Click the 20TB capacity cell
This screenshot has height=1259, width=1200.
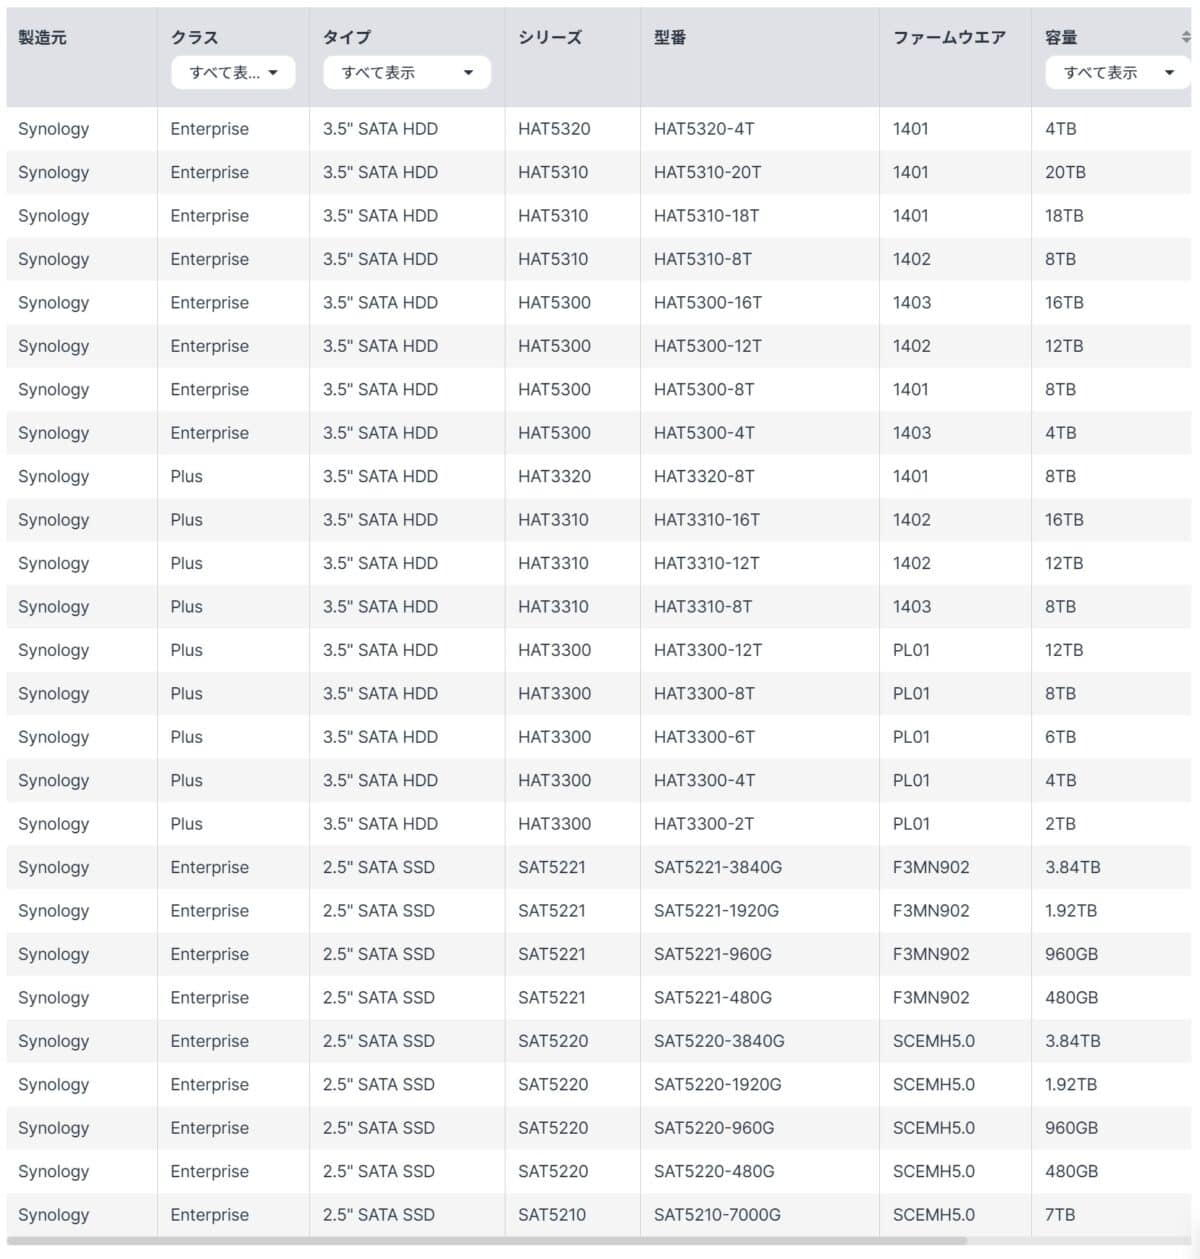coord(1065,172)
